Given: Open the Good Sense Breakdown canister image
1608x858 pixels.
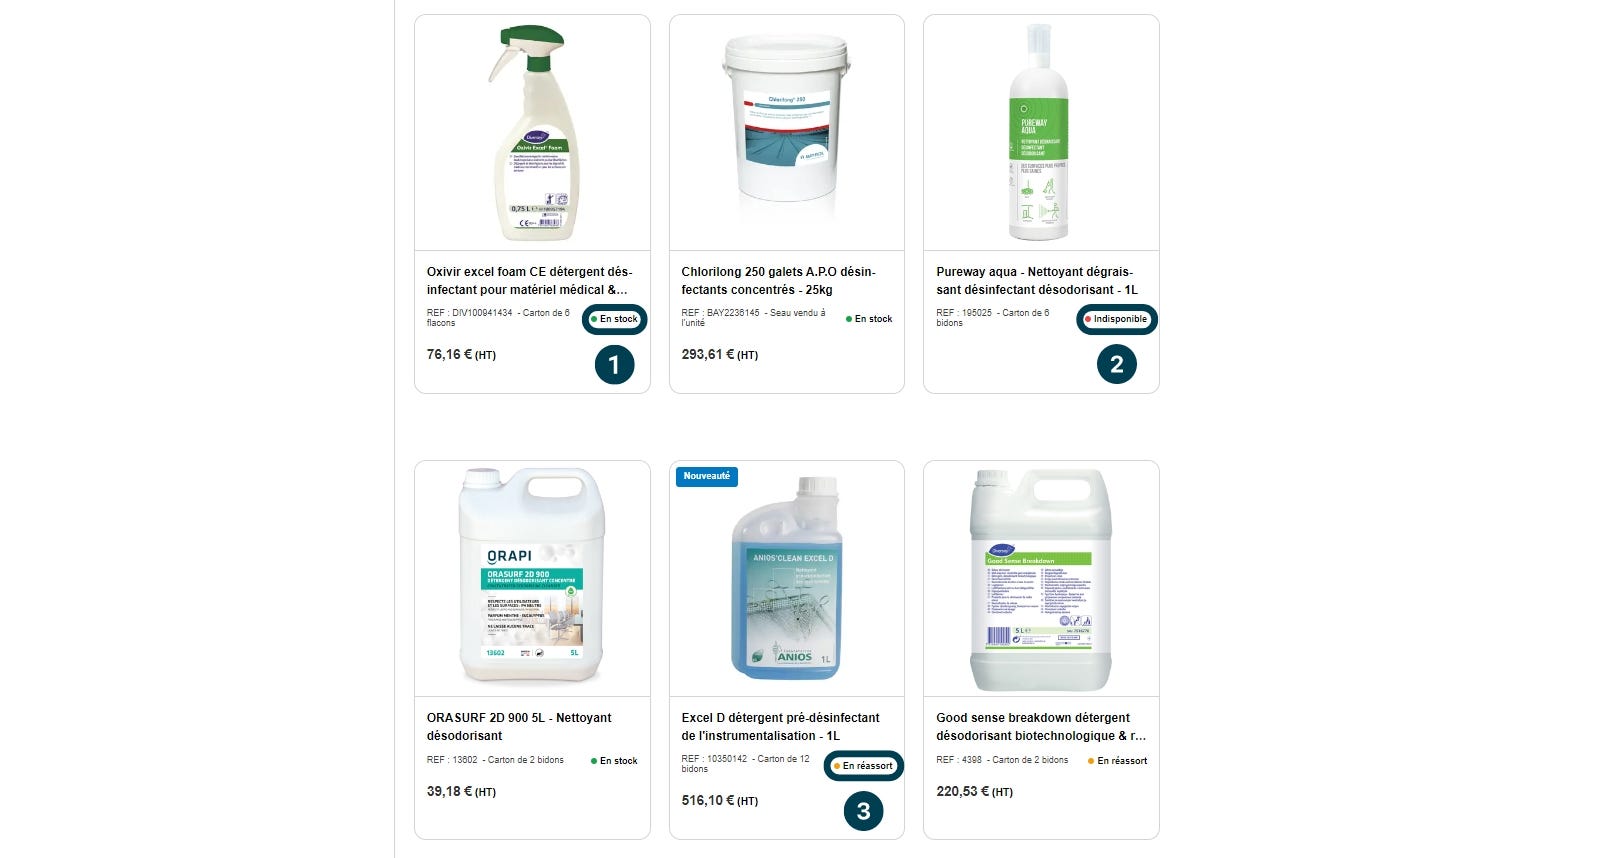Looking at the screenshot, I should (x=1041, y=580).
